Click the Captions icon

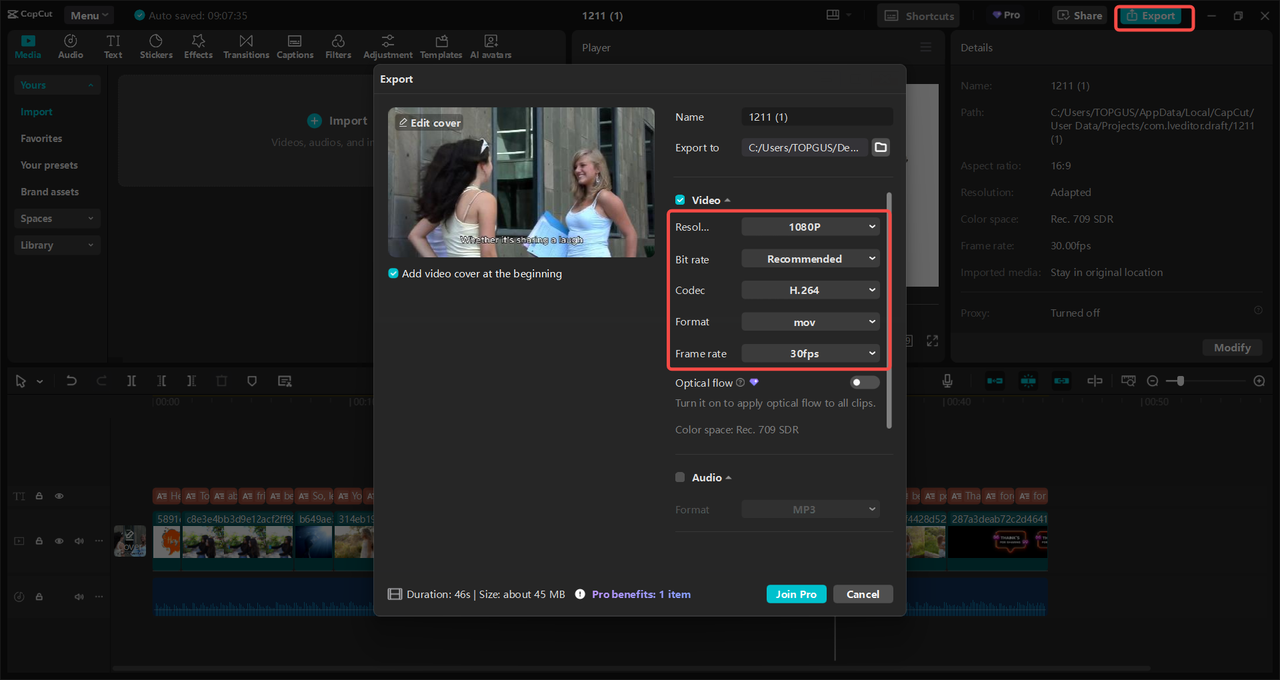click(295, 41)
